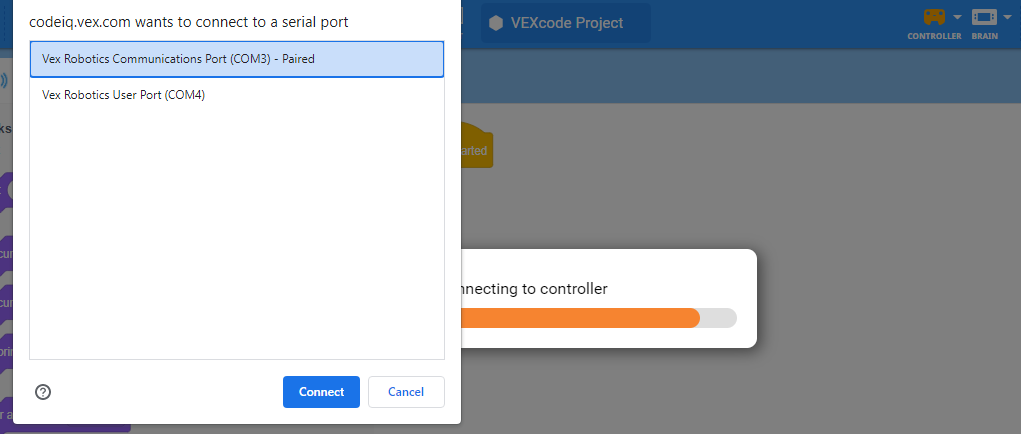1021x434 pixels.
Task: Select Vex Robotics Communications Port (COM3) - Paired
Action: coord(237,59)
